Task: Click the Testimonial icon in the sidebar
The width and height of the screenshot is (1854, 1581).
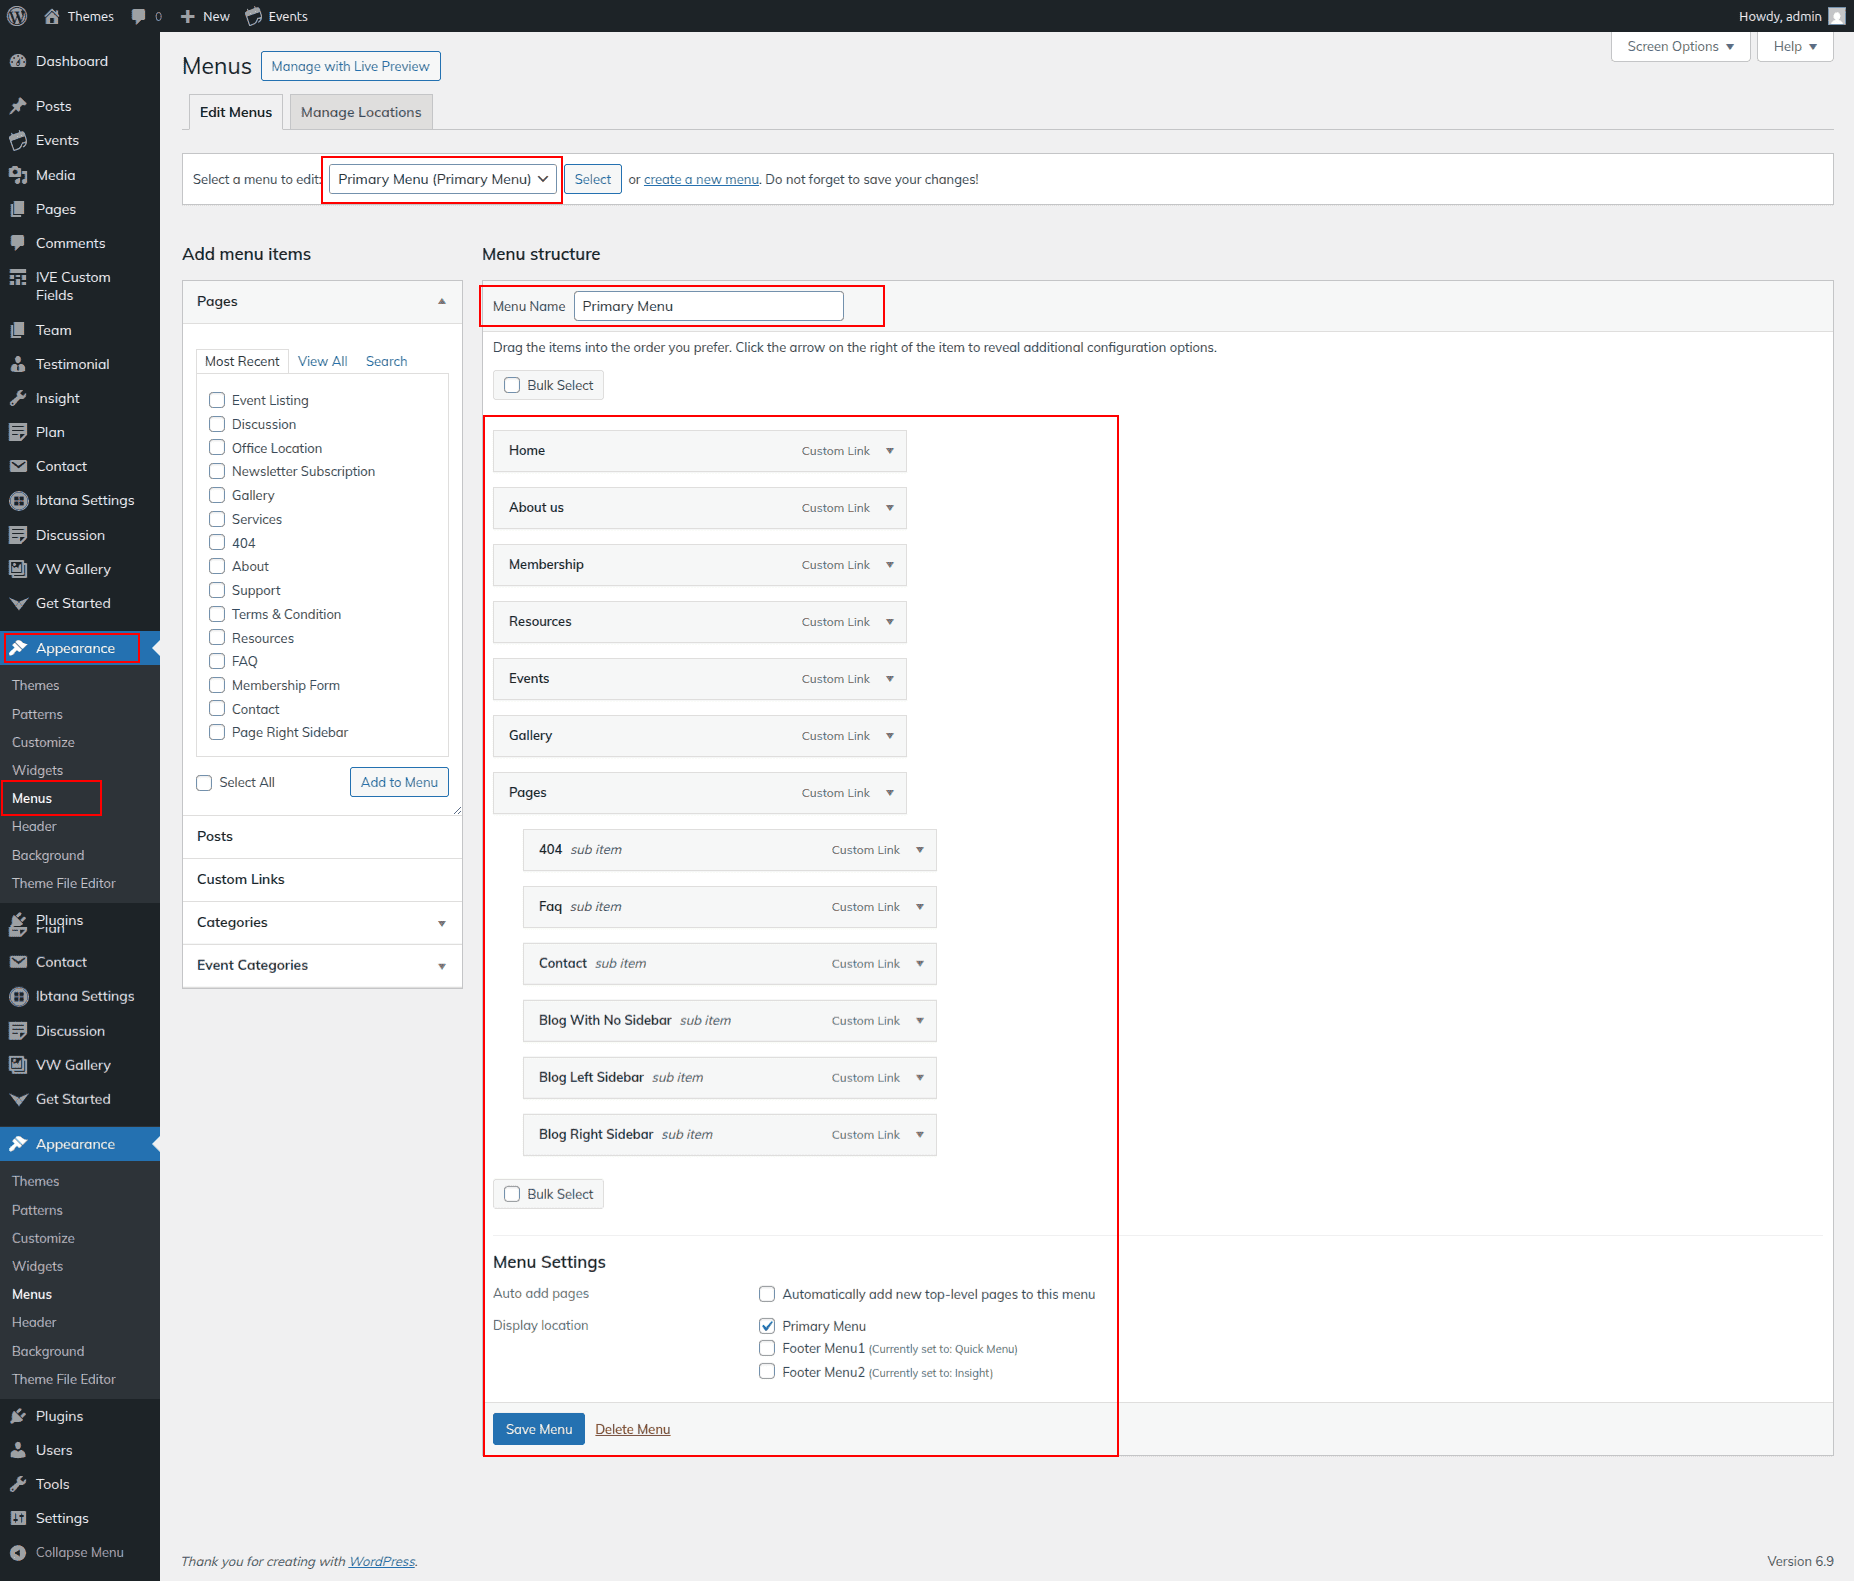Action: click(18, 364)
